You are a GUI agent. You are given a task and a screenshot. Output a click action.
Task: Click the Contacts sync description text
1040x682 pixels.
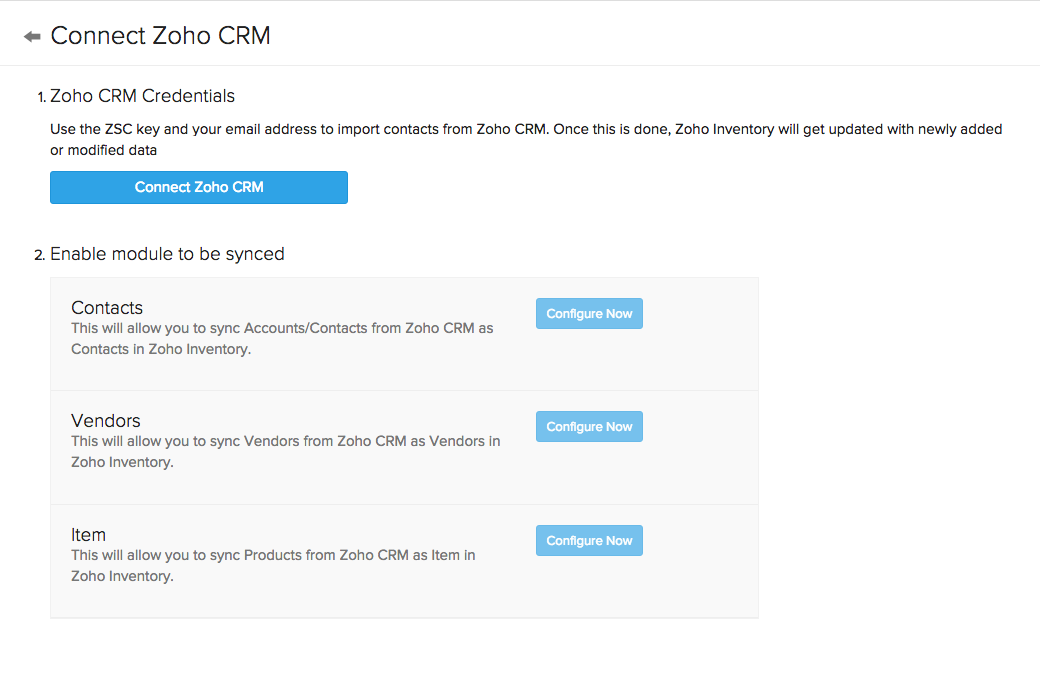281,338
